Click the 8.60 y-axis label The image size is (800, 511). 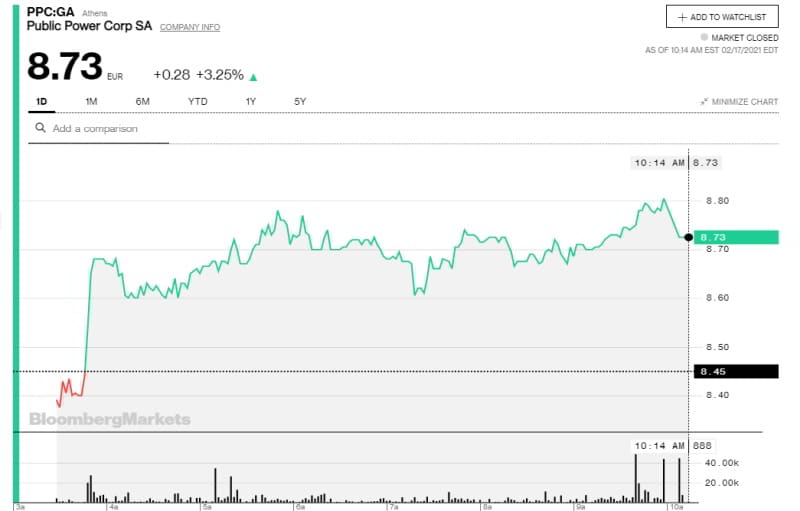(717, 298)
